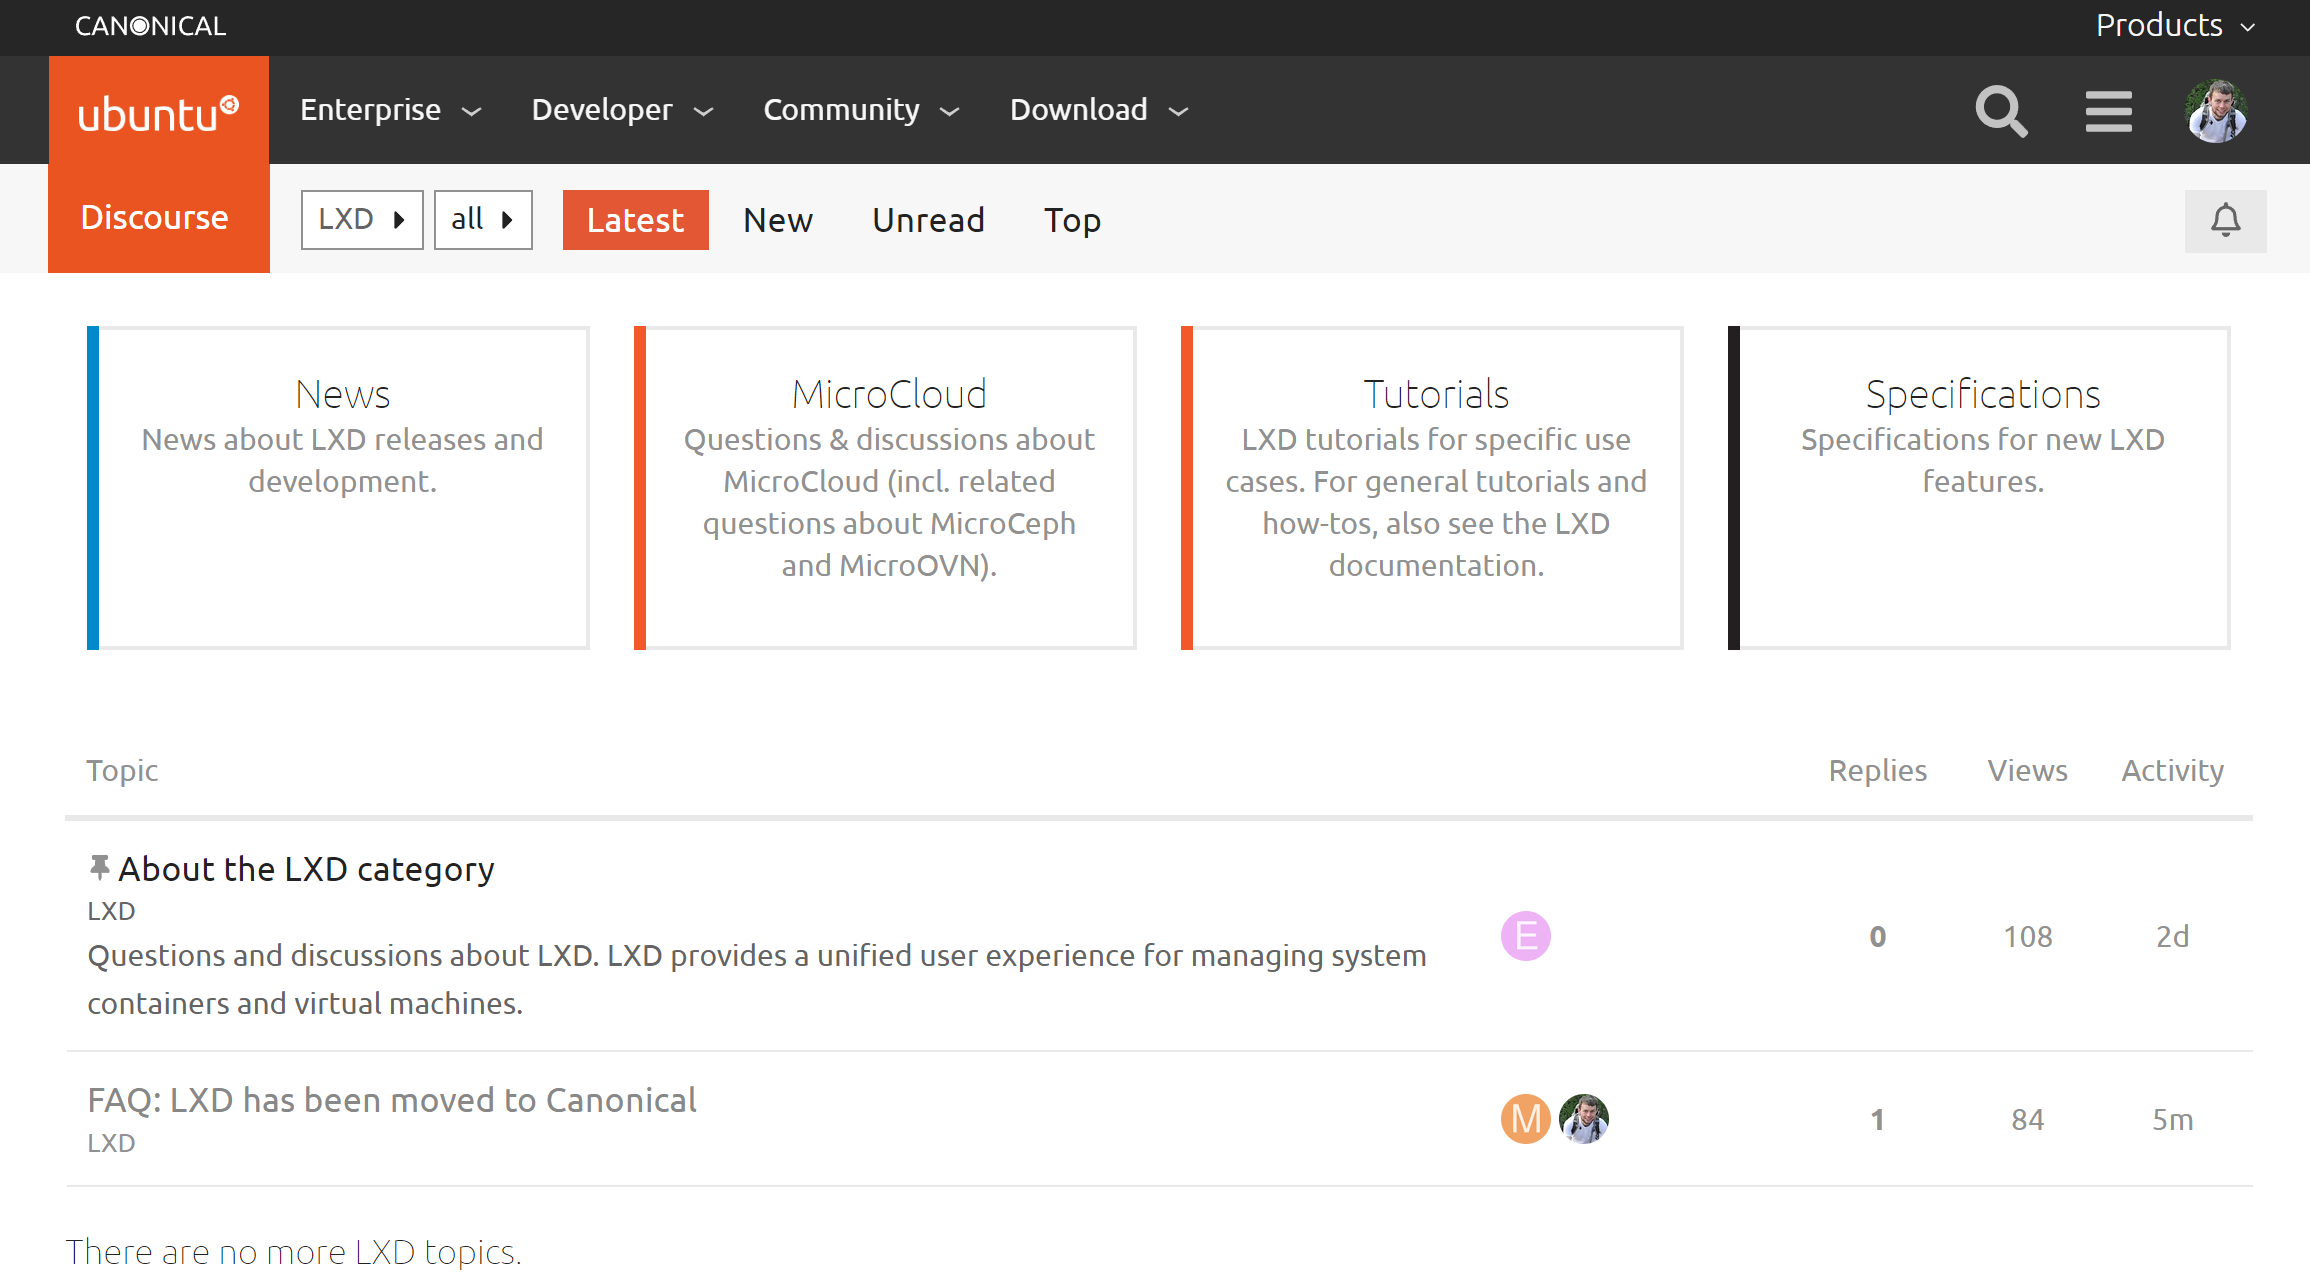Open 'FAQ: LXD has been moved to Canonical'
The width and height of the screenshot is (2310, 1273).
pos(392,1100)
